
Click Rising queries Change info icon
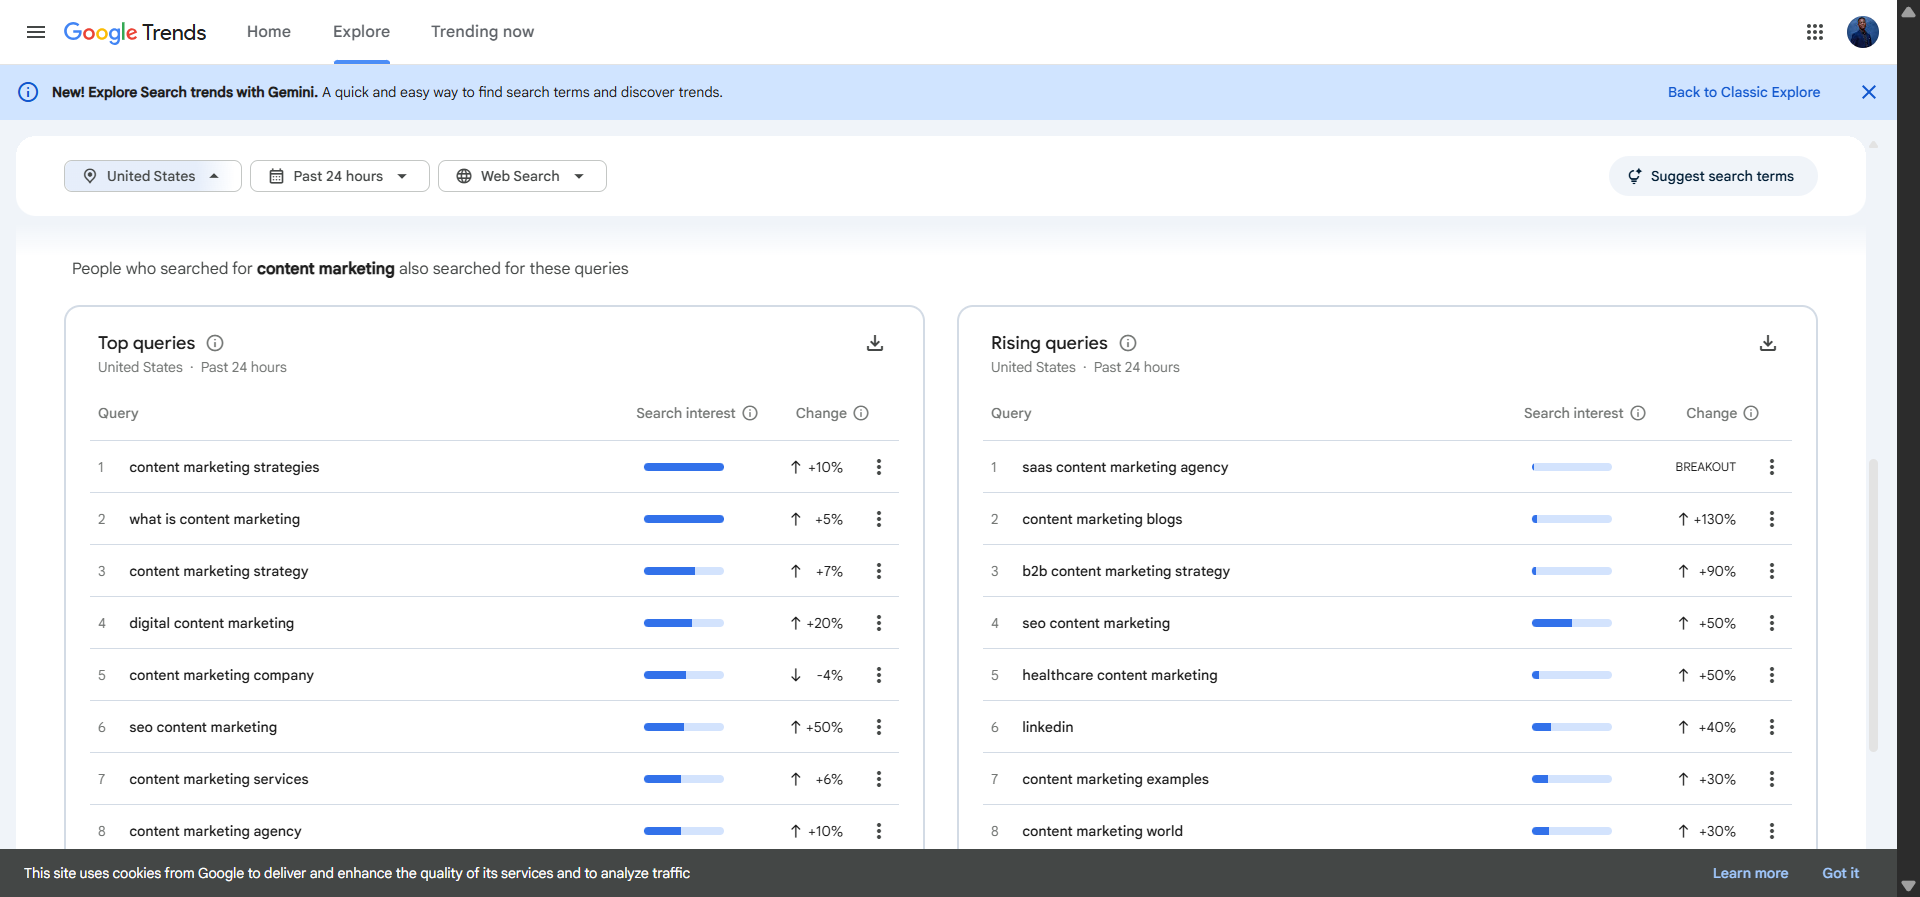coord(1751,413)
